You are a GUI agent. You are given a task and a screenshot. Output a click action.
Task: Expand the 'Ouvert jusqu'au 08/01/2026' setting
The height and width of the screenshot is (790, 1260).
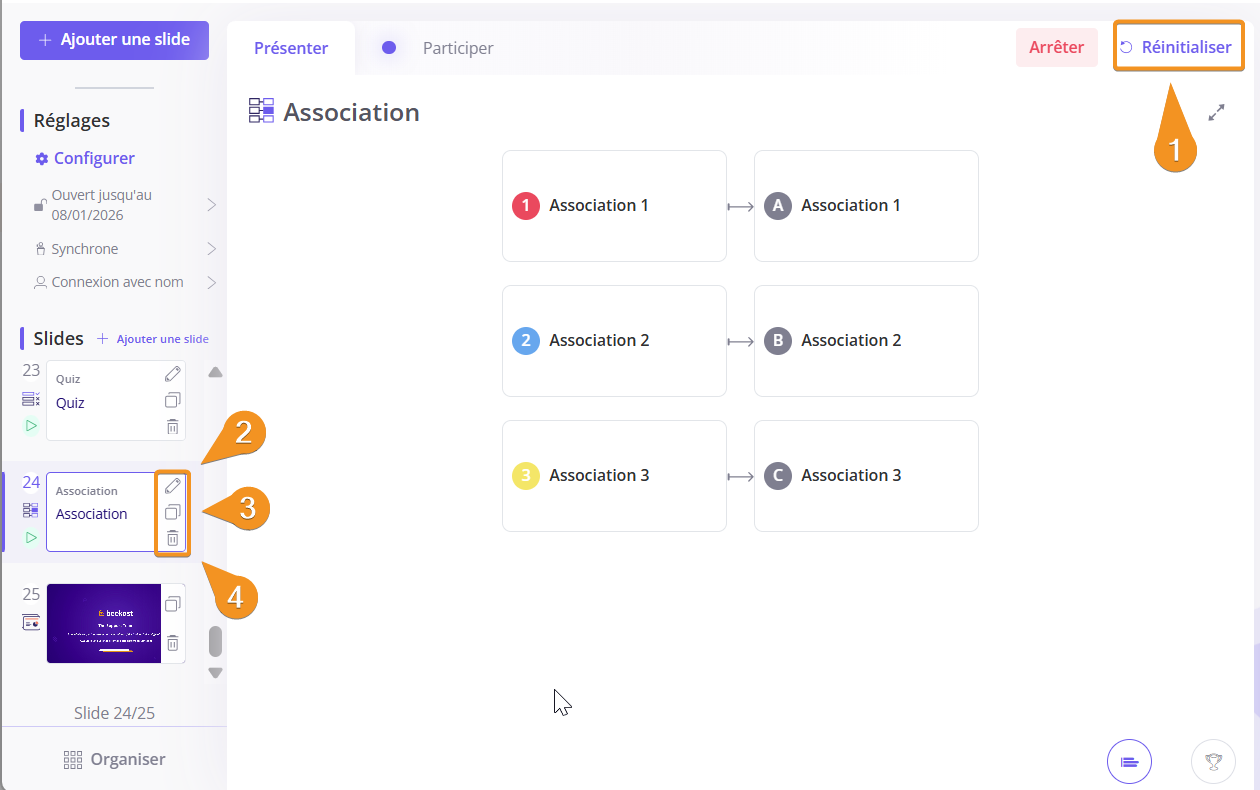click(211, 205)
